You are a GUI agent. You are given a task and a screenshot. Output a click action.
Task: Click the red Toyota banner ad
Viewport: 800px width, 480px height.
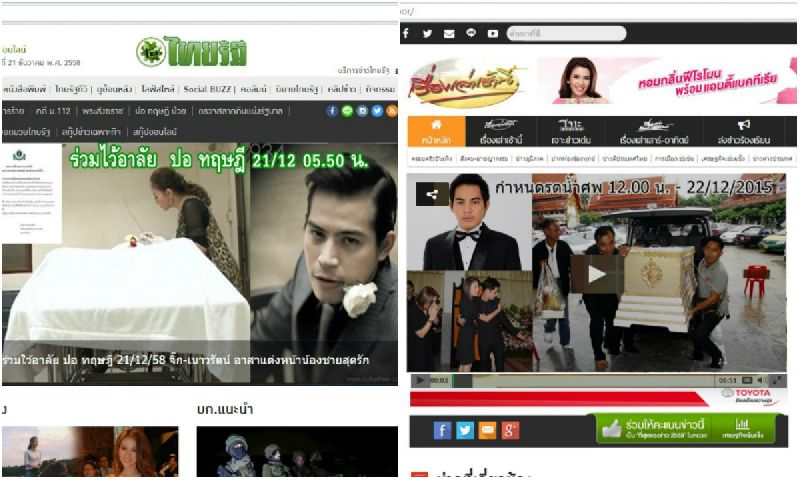[x=598, y=397]
